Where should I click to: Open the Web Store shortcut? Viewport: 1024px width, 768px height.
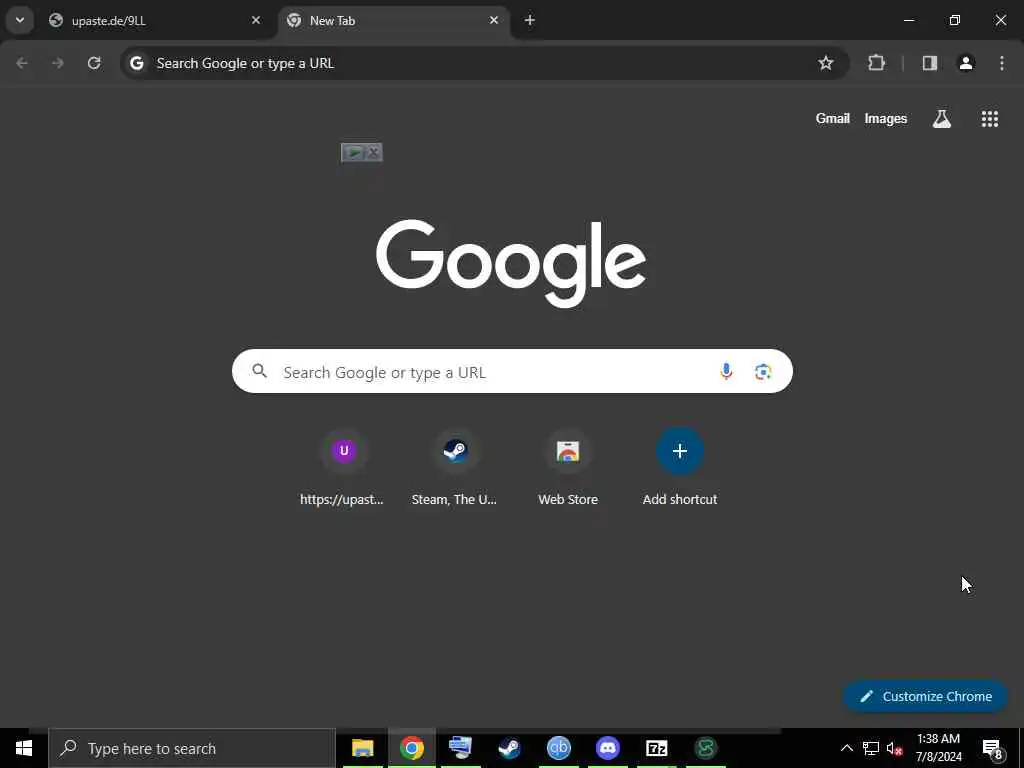pyautogui.click(x=568, y=468)
